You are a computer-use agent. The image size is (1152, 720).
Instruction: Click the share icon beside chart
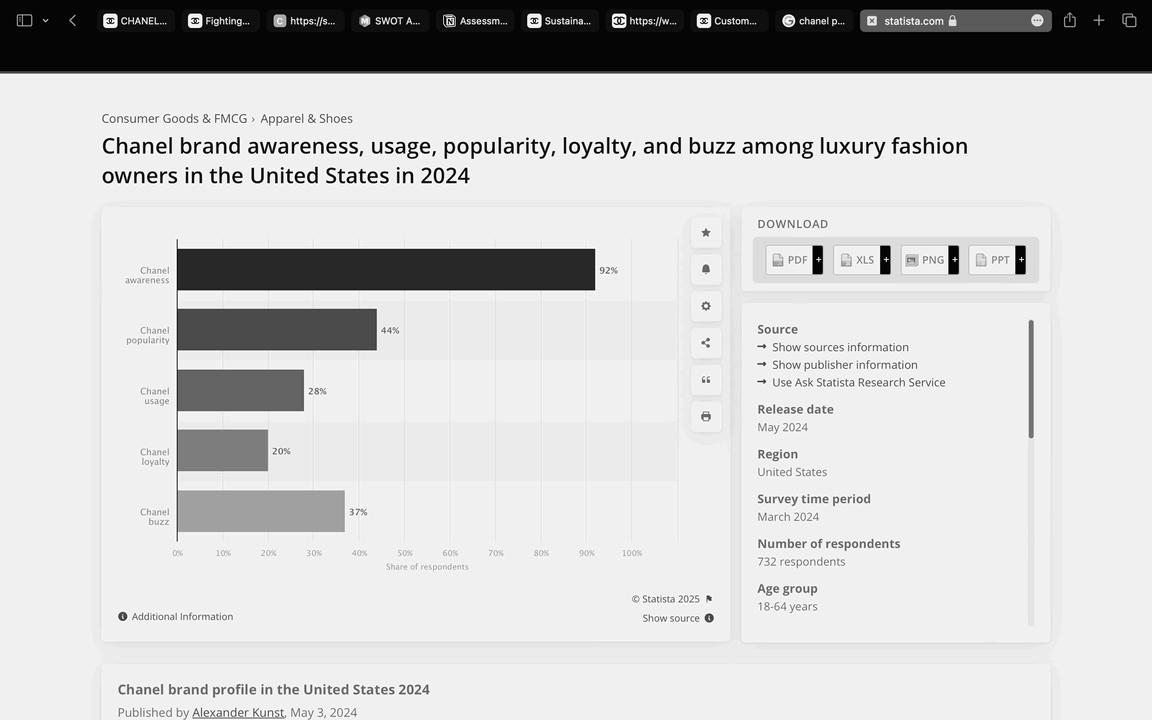tap(705, 343)
